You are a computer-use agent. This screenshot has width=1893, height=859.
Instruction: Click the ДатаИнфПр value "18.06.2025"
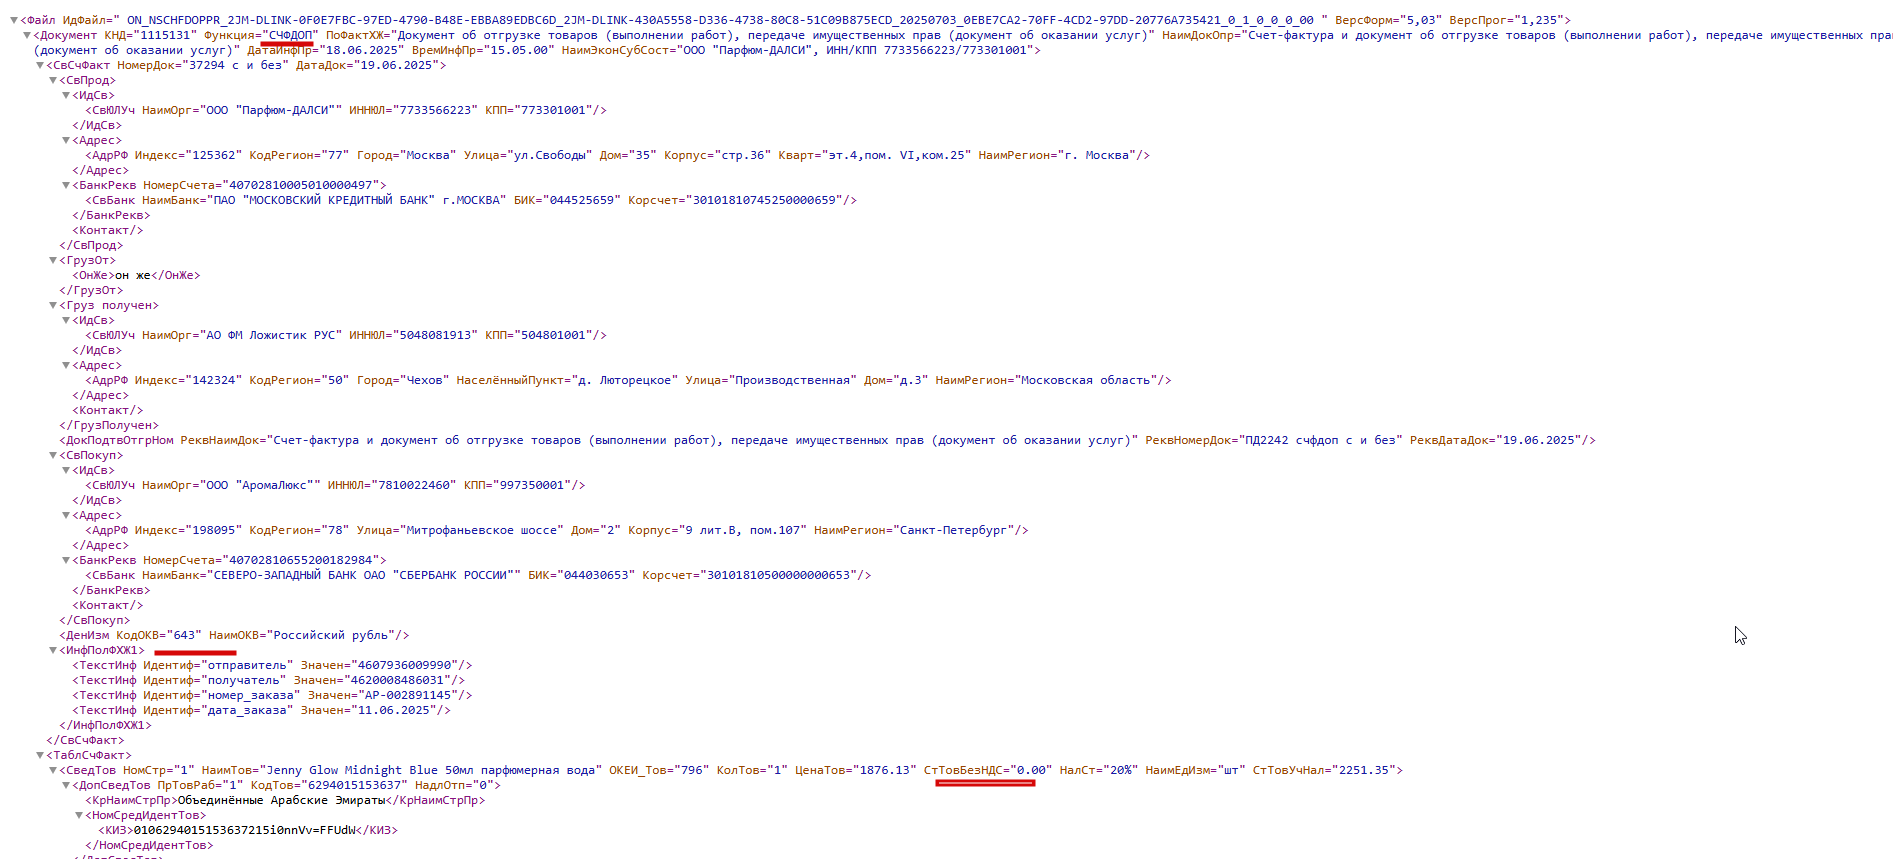point(360,50)
